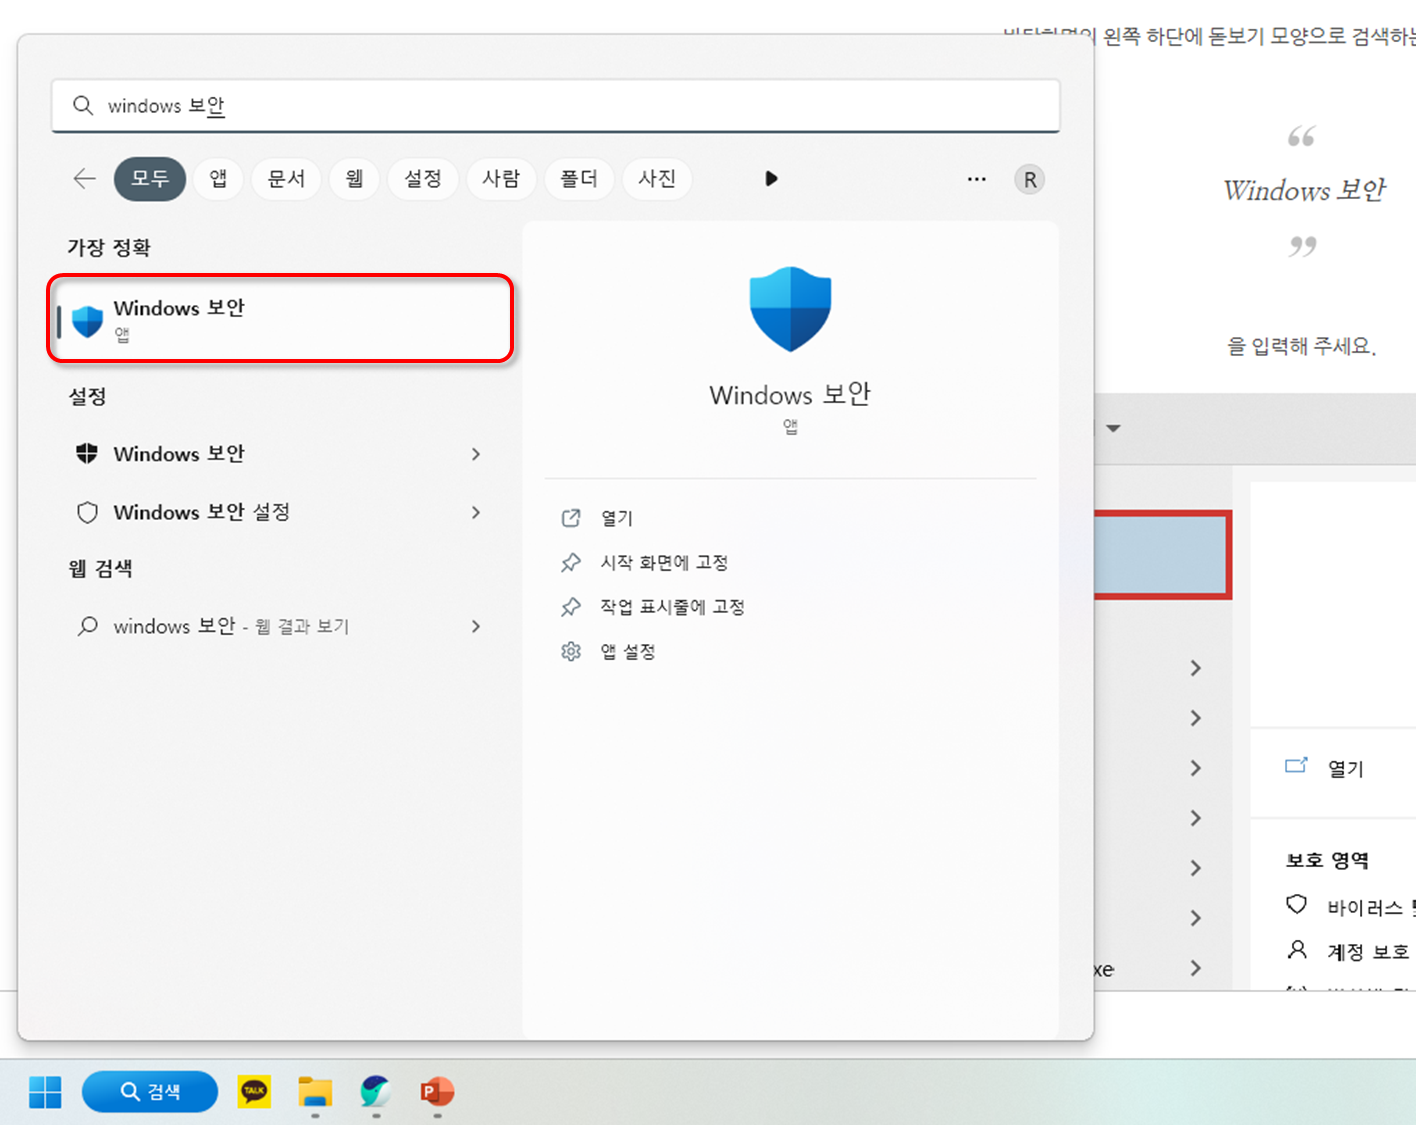Click 계정 보호 in the background window
The image size is (1416, 1125).
pyautogui.click(x=1368, y=952)
